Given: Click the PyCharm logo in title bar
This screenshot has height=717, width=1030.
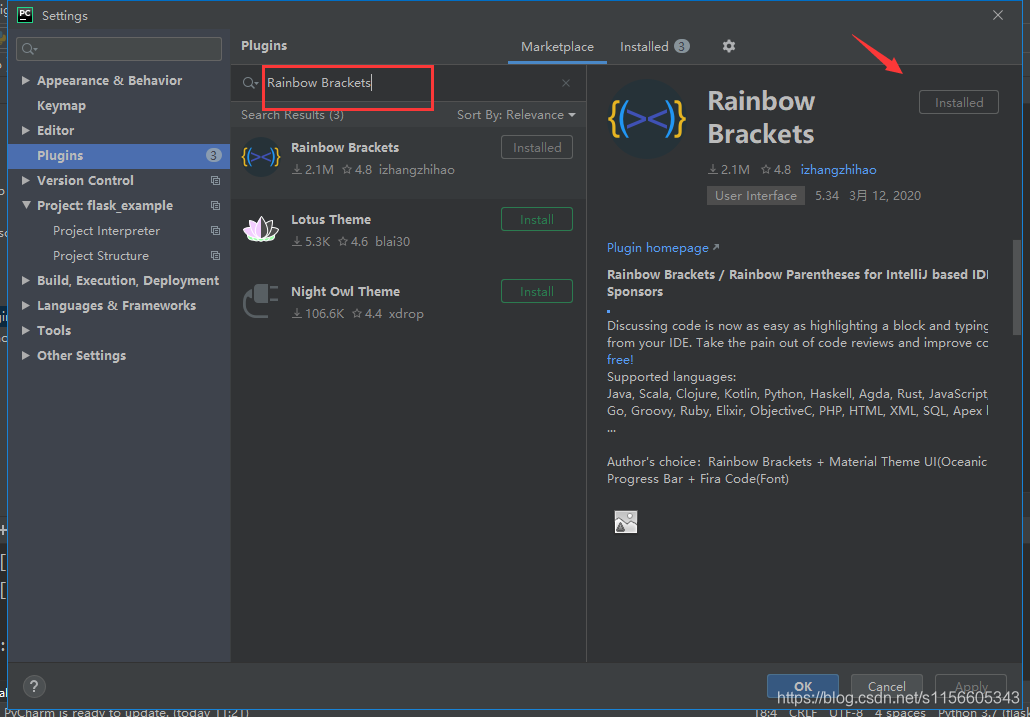Looking at the screenshot, I should tap(25, 15).
